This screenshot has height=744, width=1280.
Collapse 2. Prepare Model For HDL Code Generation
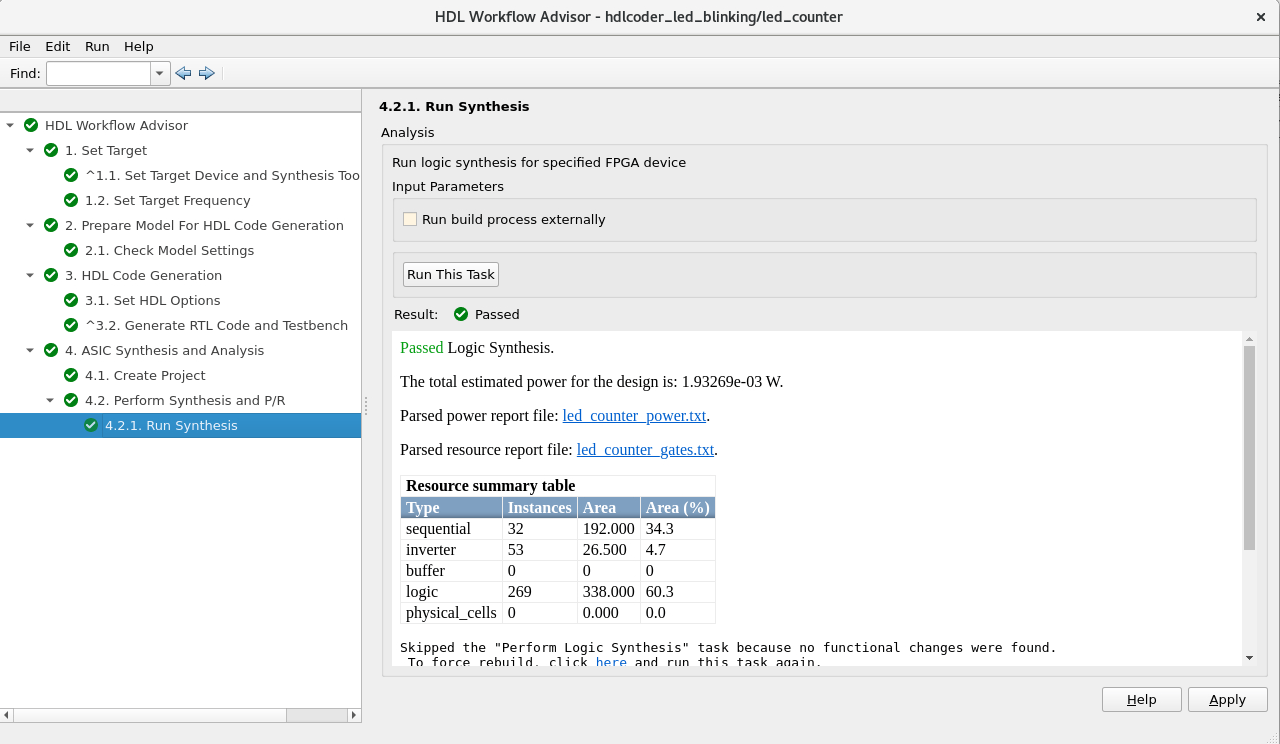[x=30, y=225]
